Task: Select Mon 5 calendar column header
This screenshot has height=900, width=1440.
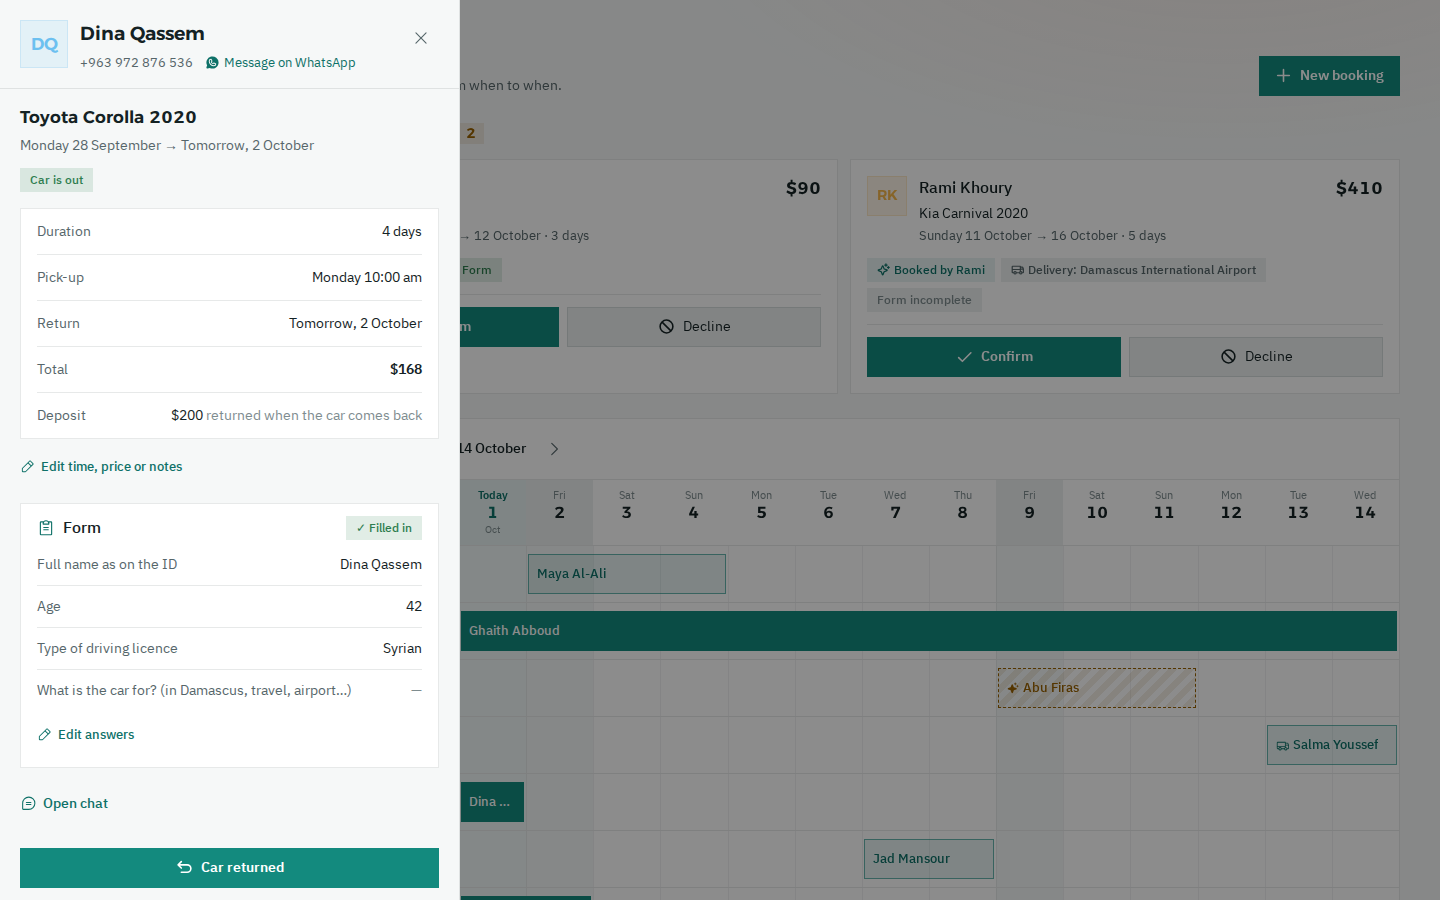Action: (761, 512)
